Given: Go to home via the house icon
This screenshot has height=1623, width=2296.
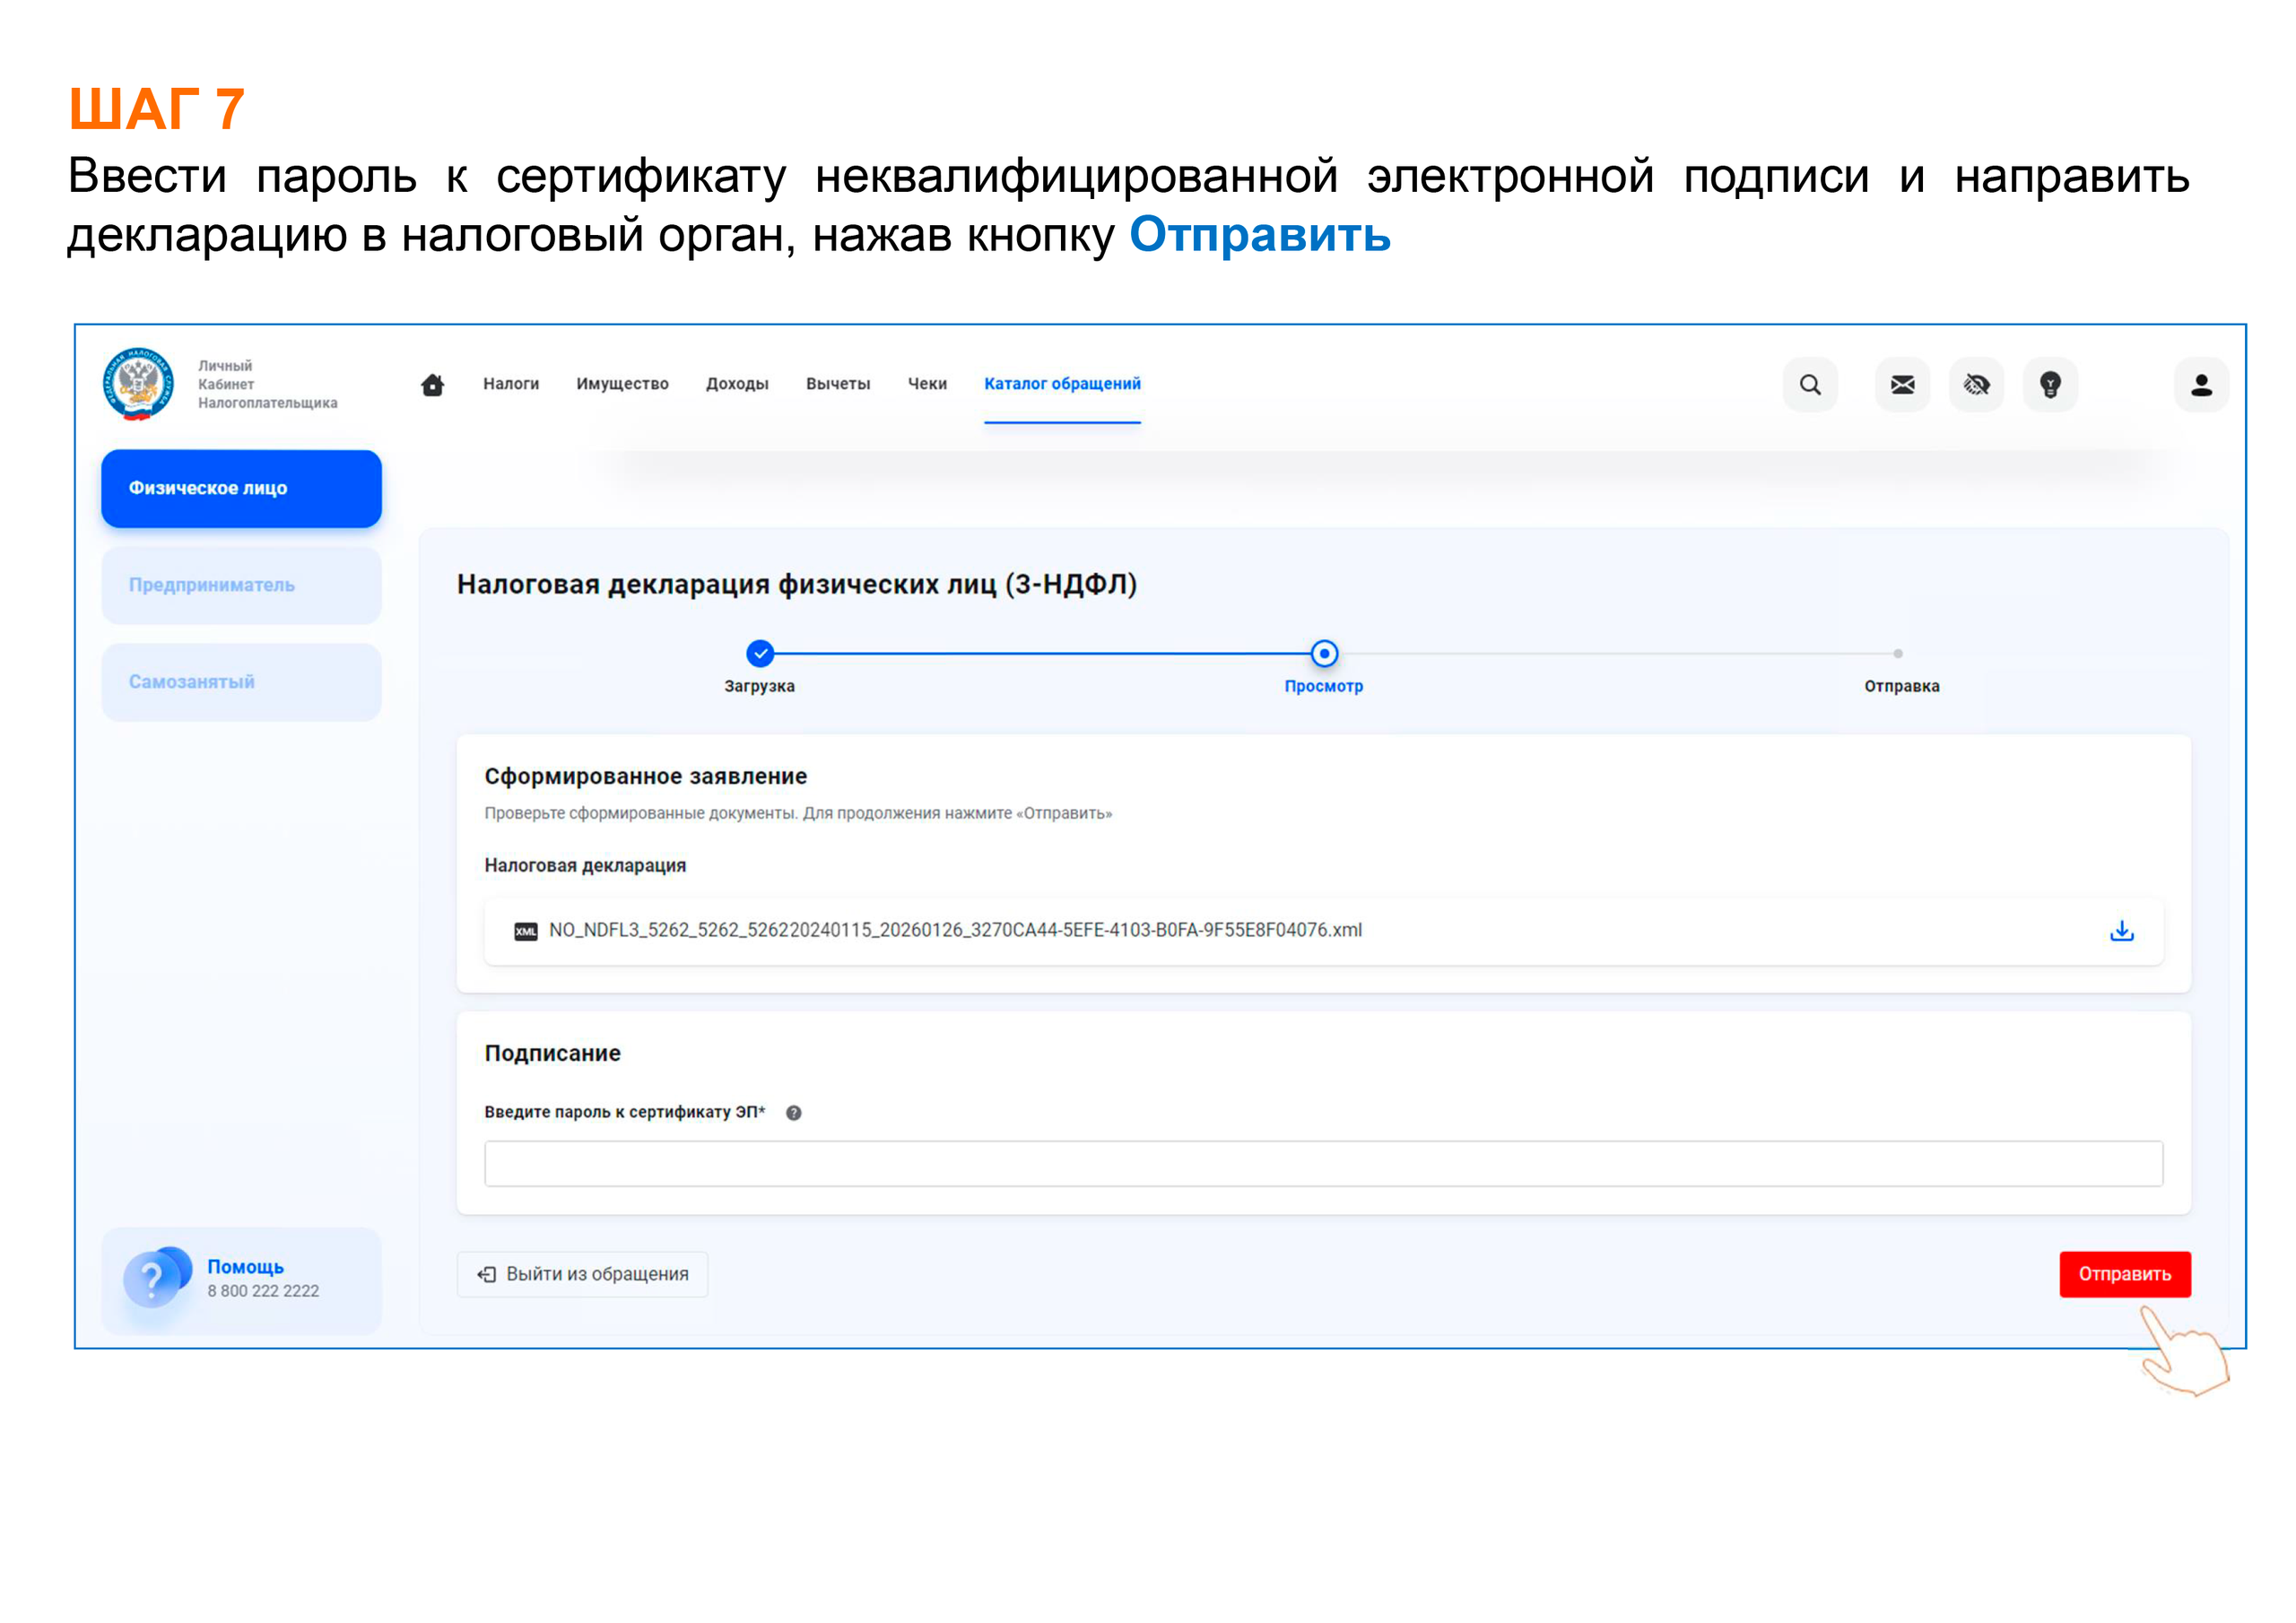Looking at the screenshot, I should click(x=432, y=384).
